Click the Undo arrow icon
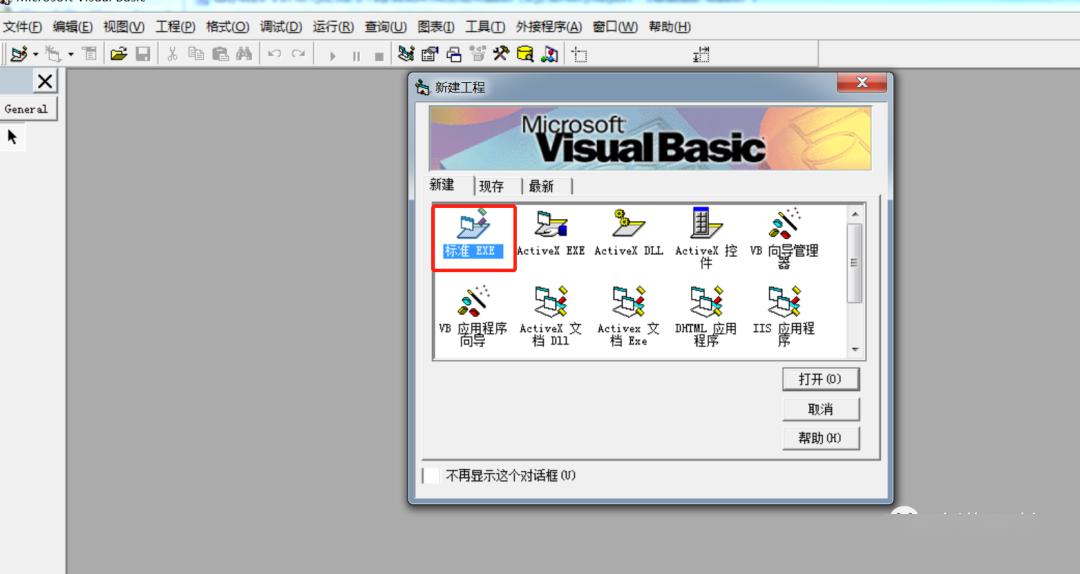Viewport: 1080px width, 574px height. [274, 54]
